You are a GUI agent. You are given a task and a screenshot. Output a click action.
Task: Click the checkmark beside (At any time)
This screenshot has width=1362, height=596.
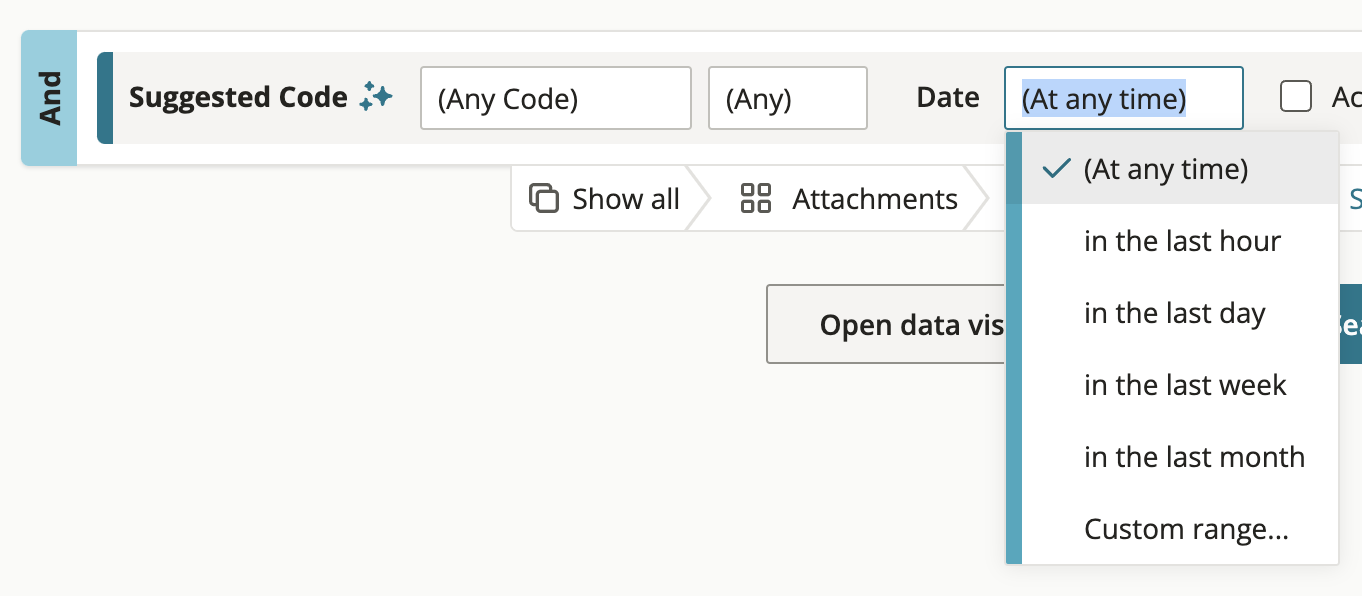coord(1057,169)
